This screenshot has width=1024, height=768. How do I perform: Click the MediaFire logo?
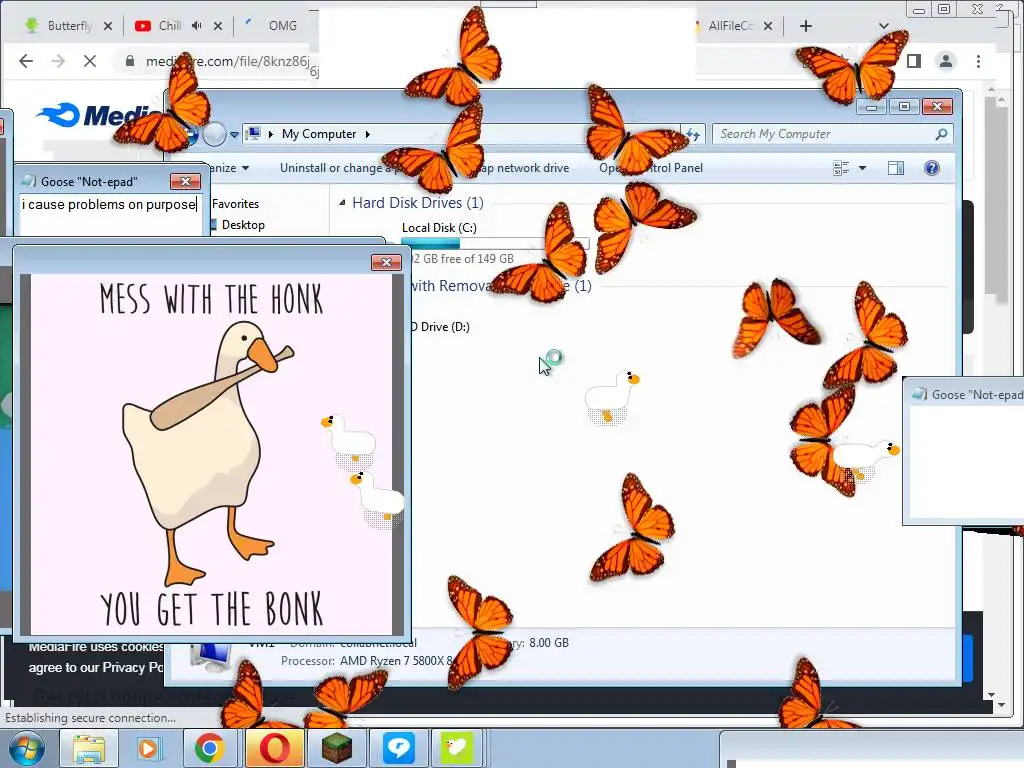[x=99, y=116]
